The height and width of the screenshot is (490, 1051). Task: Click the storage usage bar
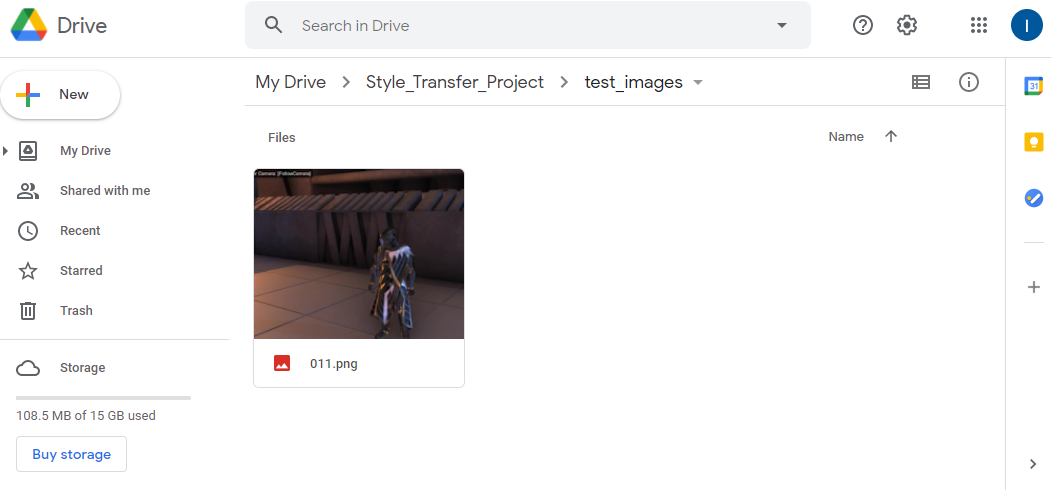coord(103,397)
